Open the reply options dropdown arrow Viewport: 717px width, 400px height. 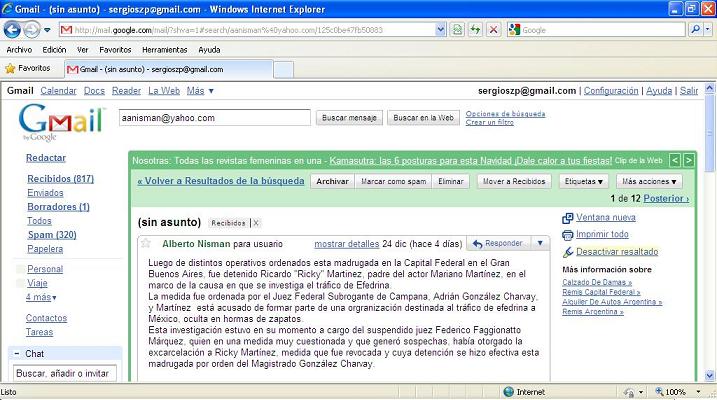pyautogui.click(x=540, y=244)
